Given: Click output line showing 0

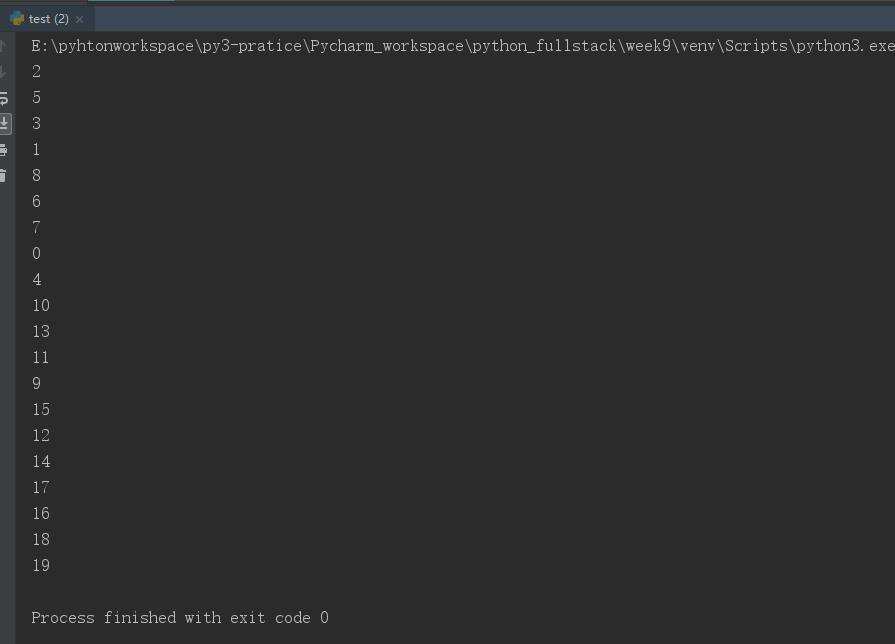Looking at the screenshot, I should click(37, 253).
